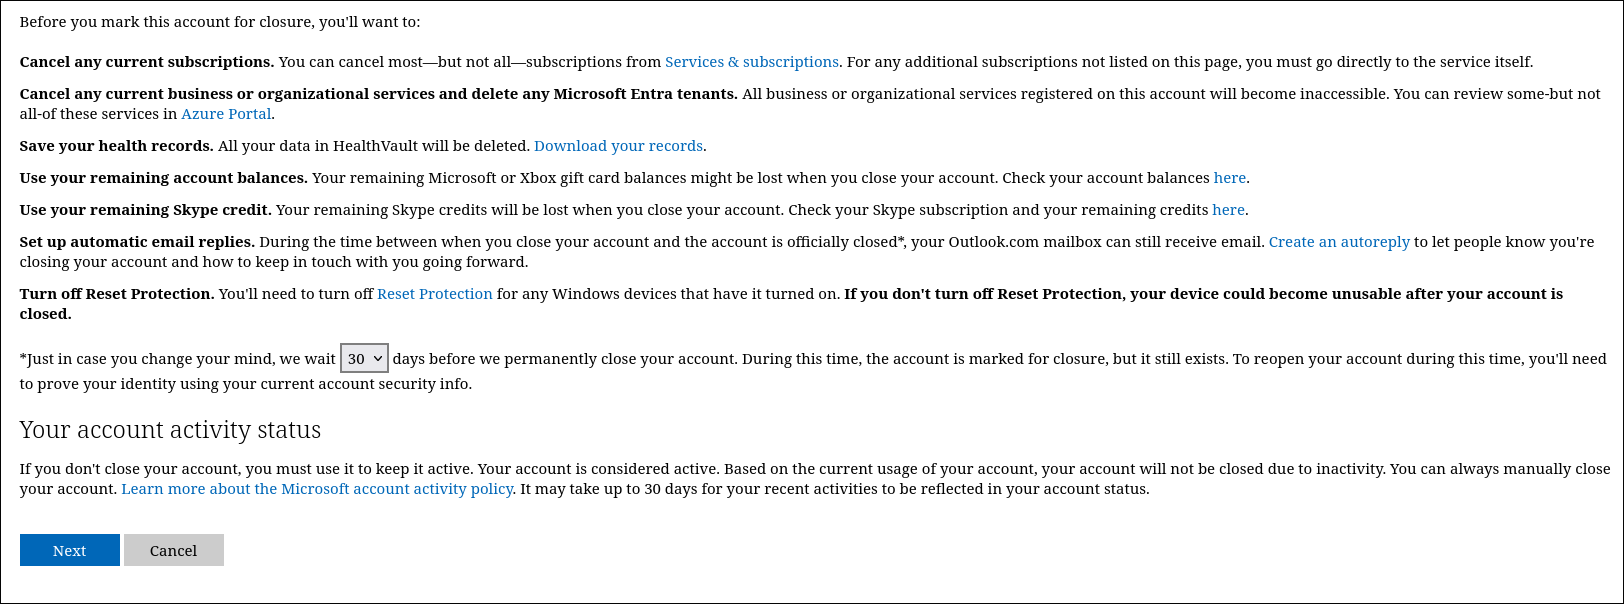Click the gray Cancel button
The width and height of the screenshot is (1624, 604).
(x=174, y=550)
